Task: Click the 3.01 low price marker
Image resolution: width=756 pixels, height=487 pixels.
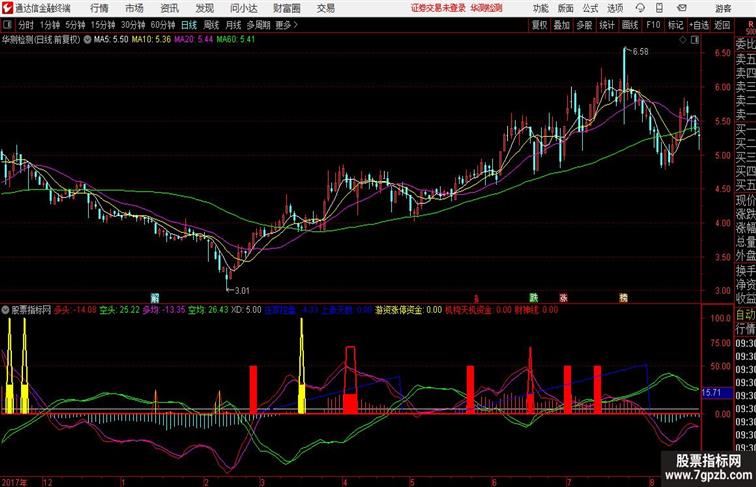Action: 242,291
